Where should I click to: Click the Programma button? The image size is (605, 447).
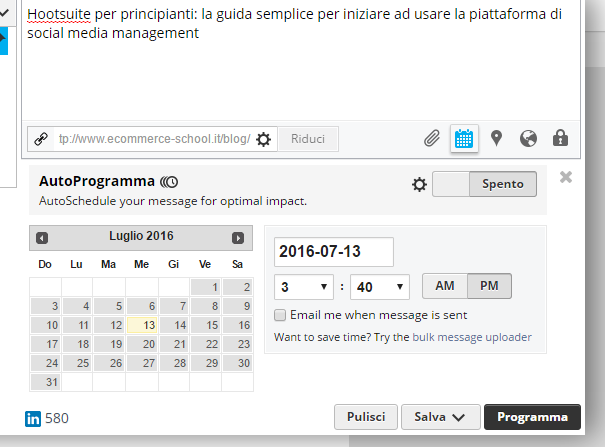tap(531, 417)
